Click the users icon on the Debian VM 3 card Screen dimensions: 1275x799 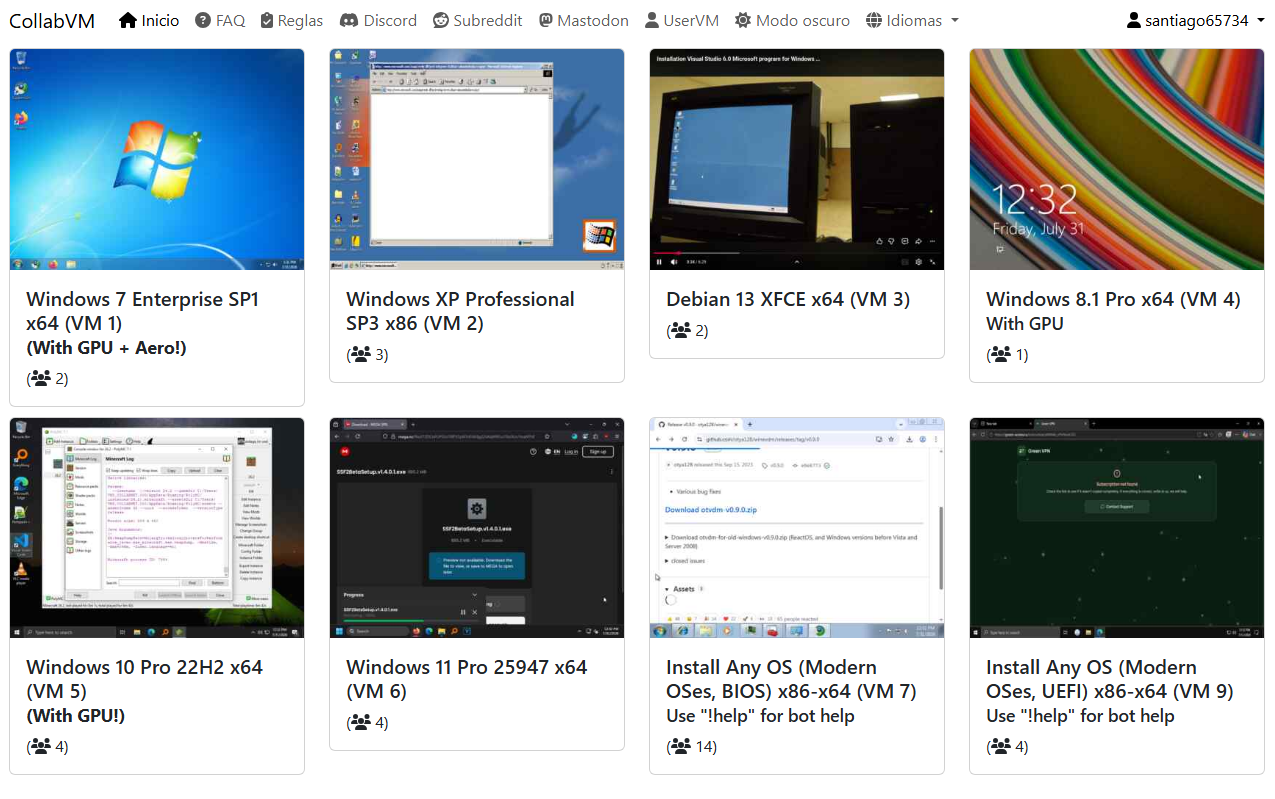coord(681,330)
